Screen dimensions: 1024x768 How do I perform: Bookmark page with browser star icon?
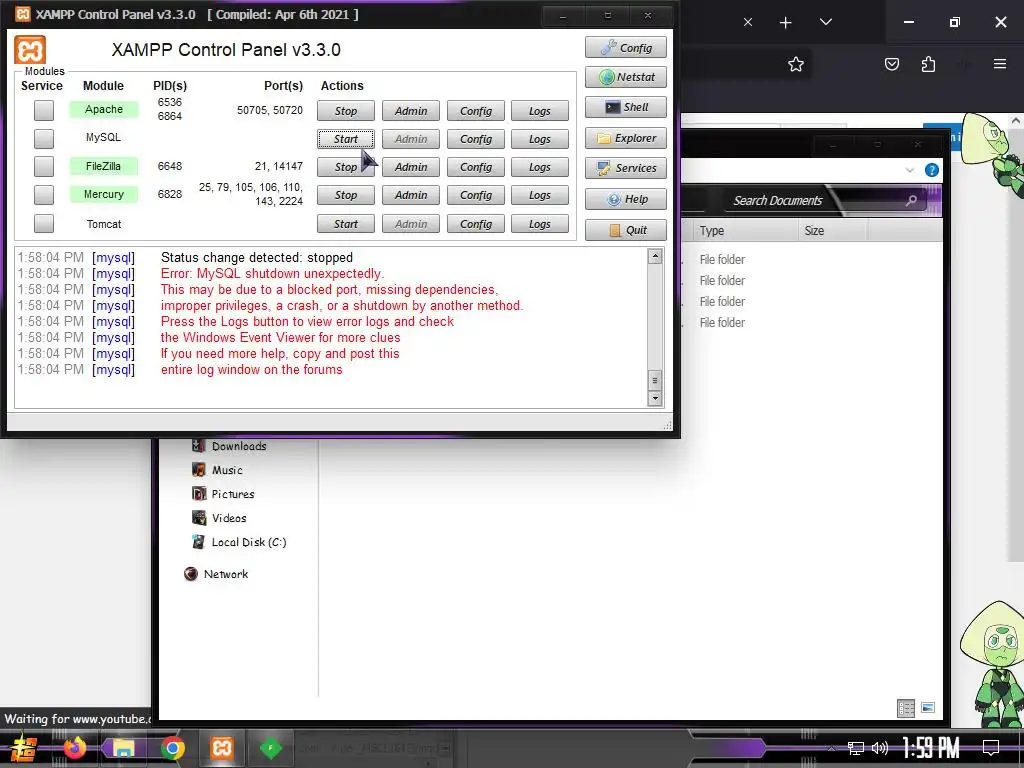pos(795,64)
